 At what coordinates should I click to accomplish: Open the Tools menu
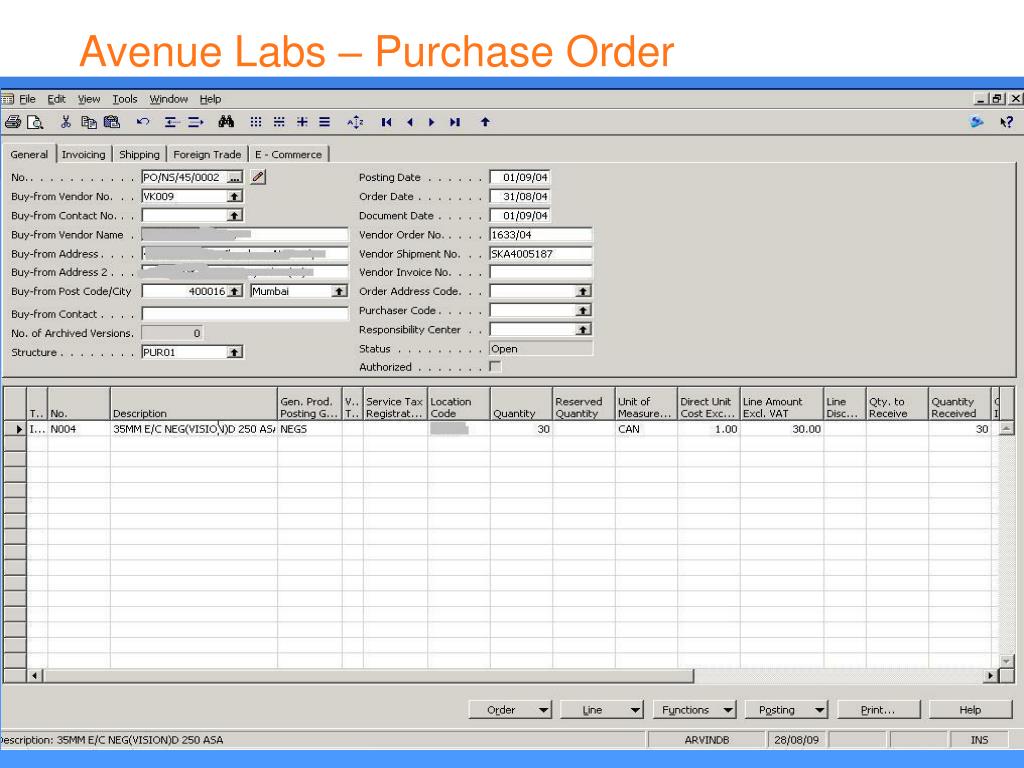(125, 99)
